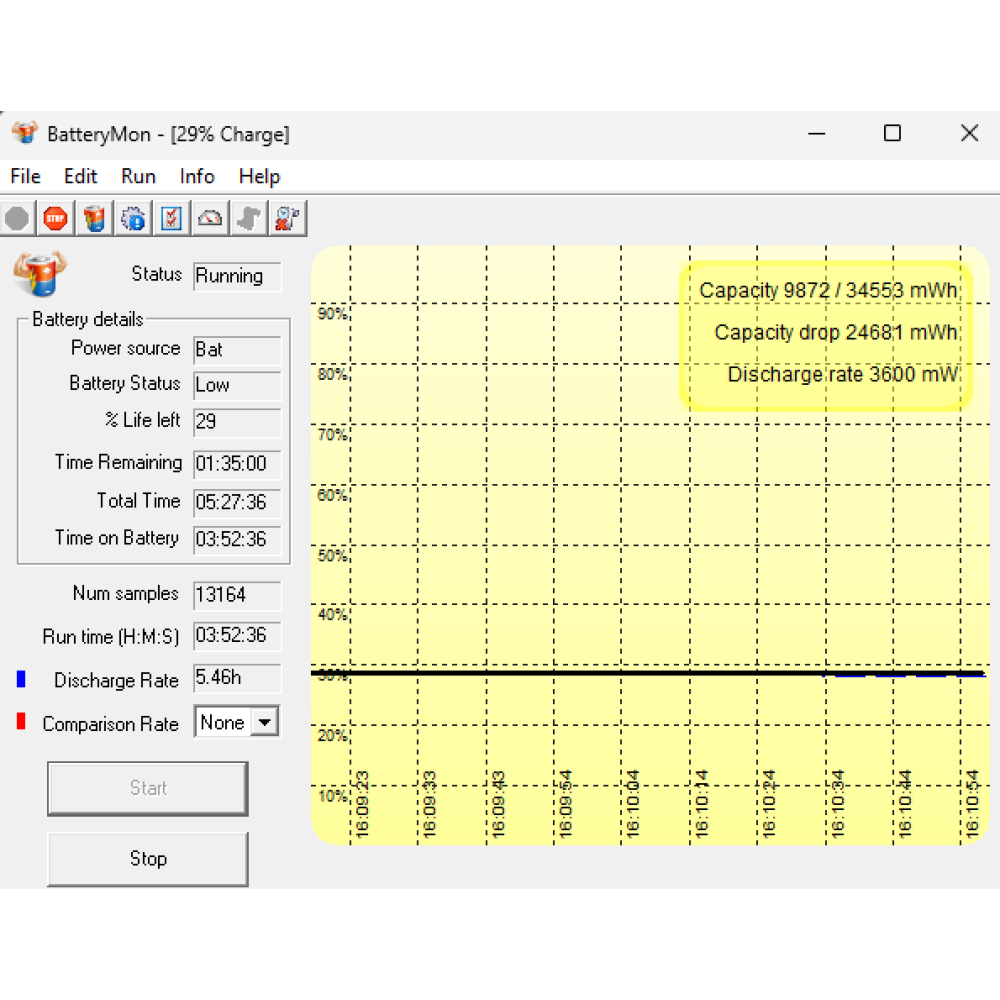The image size is (1000, 1000).
Task: Open the Info menu
Action: (x=197, y=177)
